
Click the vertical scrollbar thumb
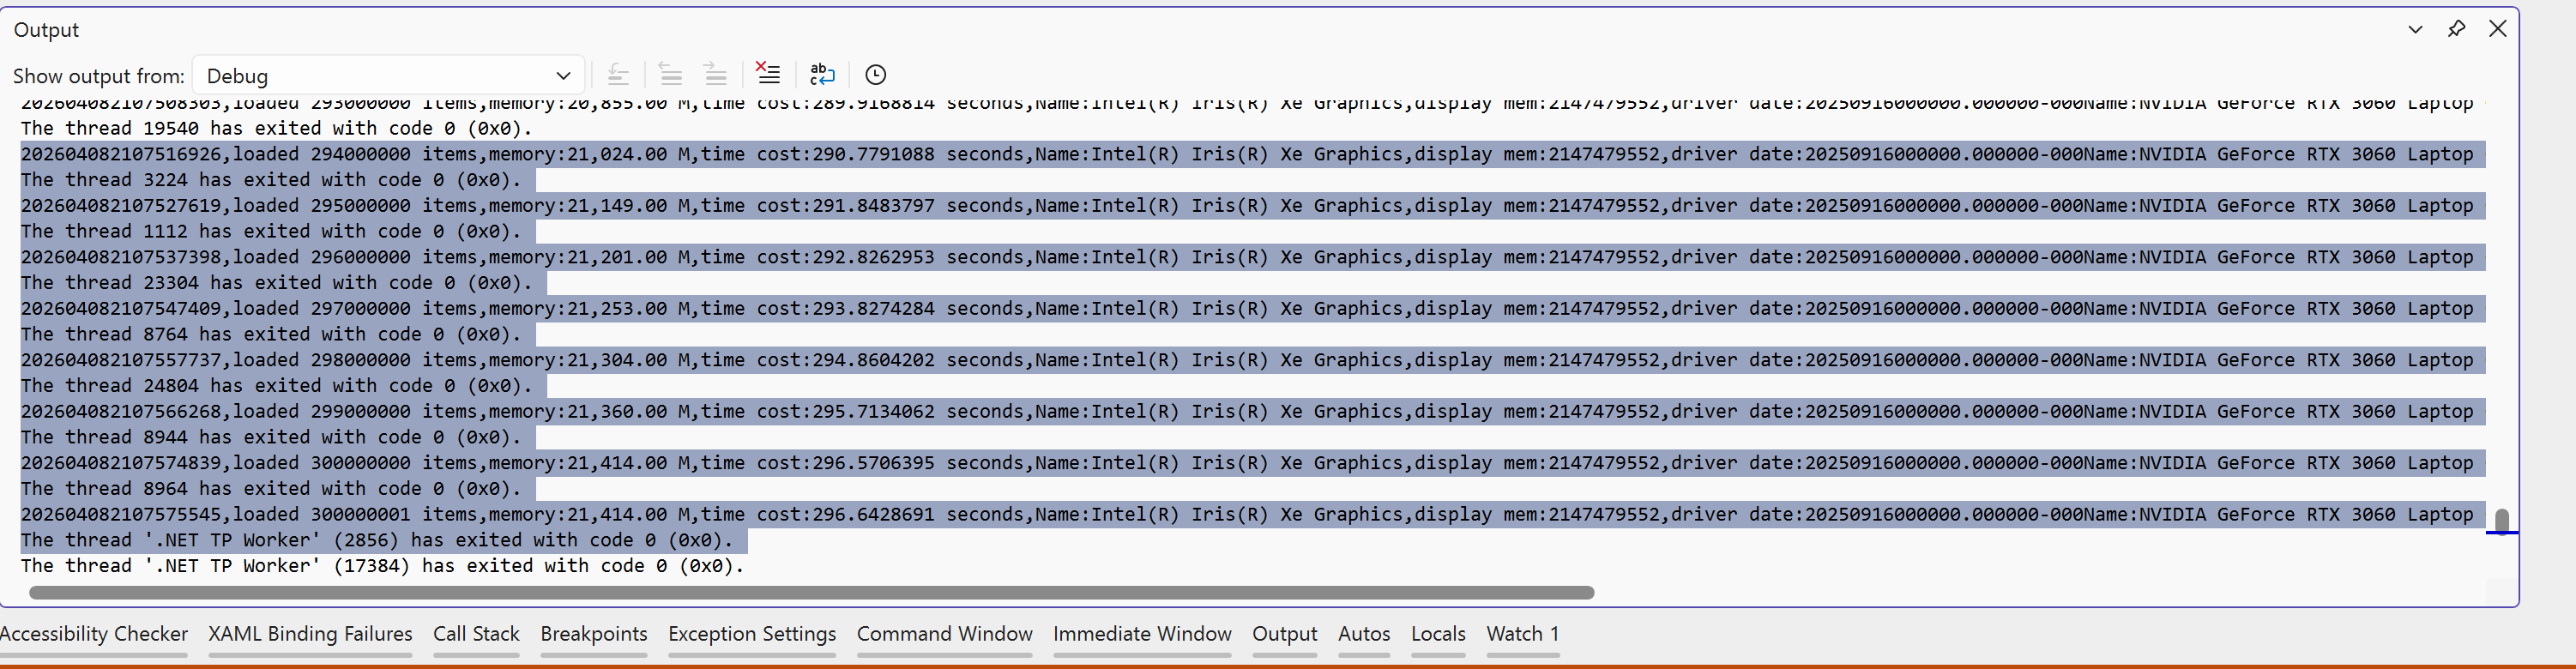click(2502, 521)
